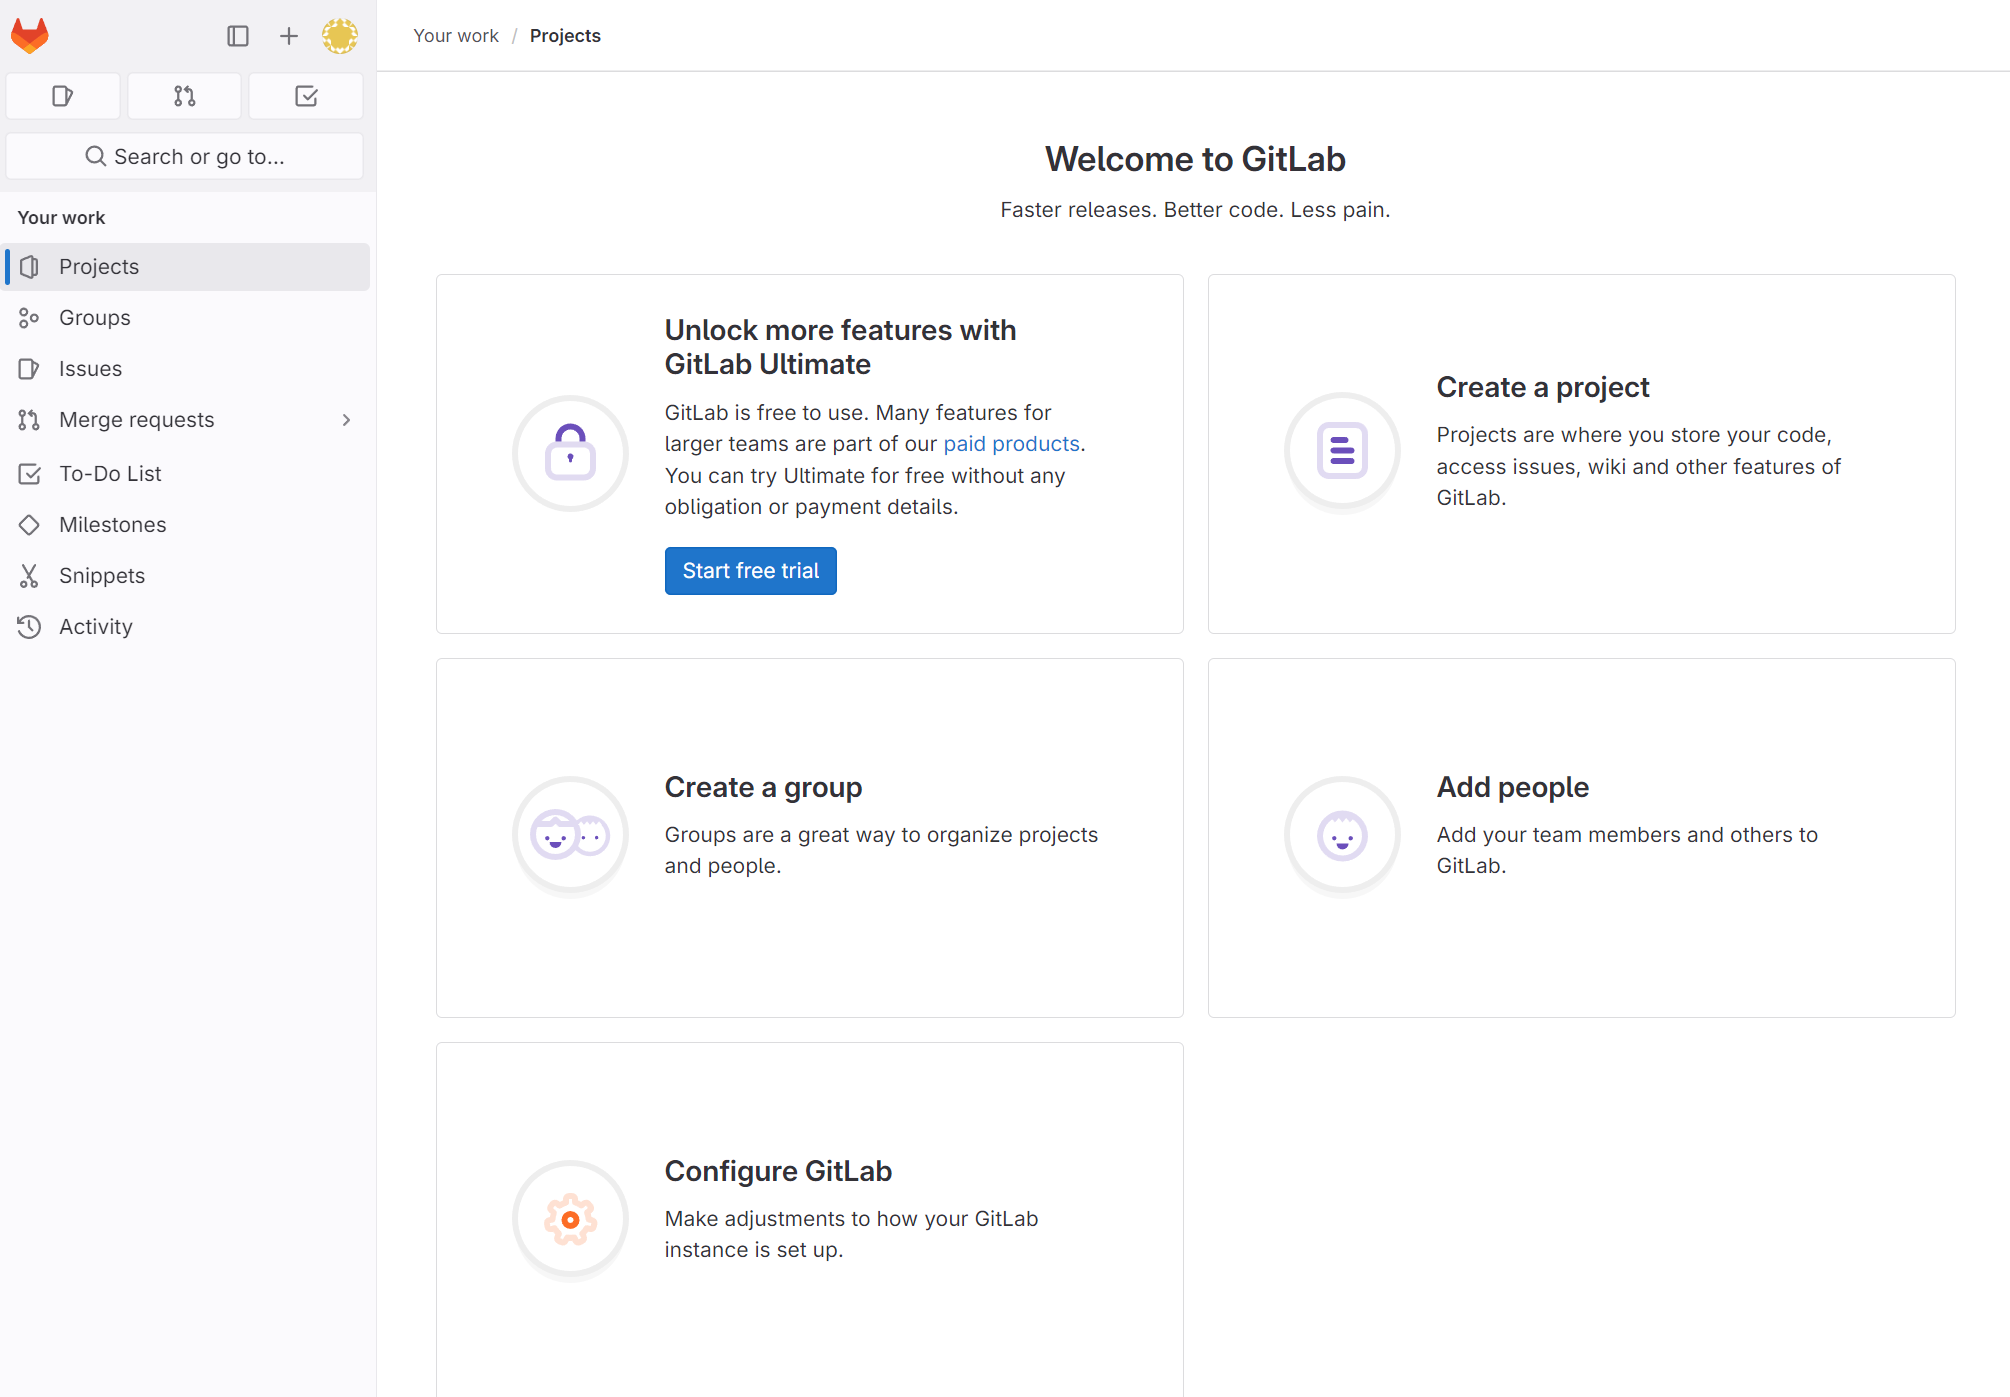This screenshot has width=2010, height=1397.
Task: Click the padlock Ultimate icon
Action: 570,453
